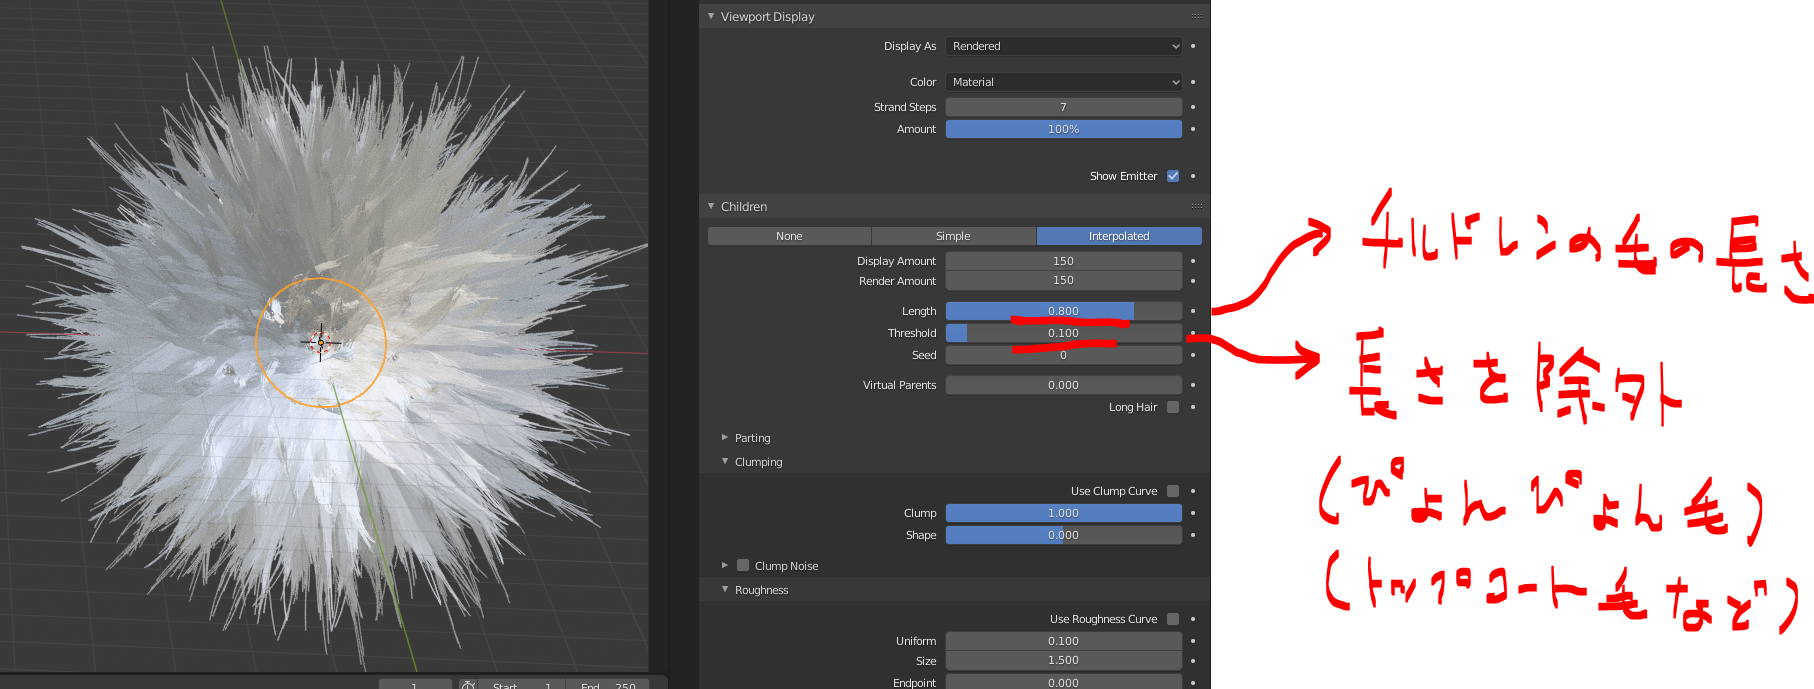Click the animate dot beside Amount

click(1192, 129)
